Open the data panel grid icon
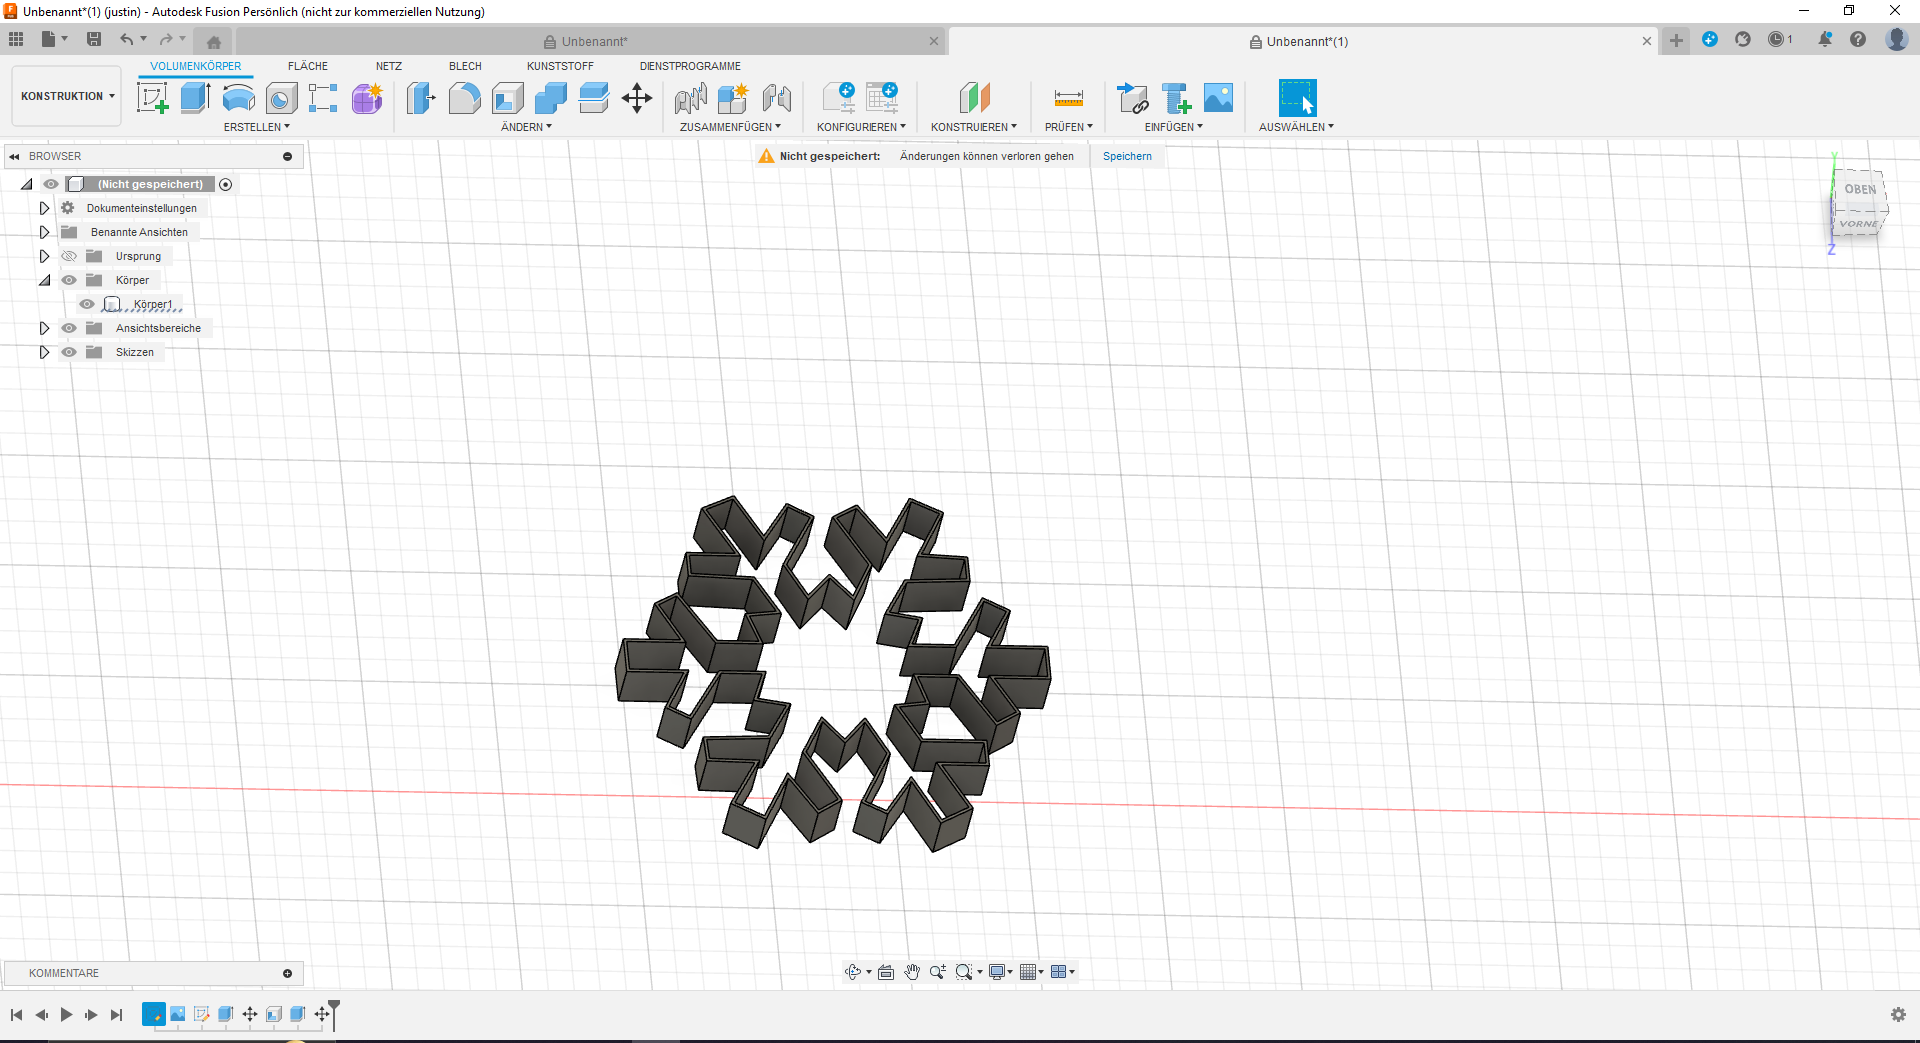 tap(16, 39)
